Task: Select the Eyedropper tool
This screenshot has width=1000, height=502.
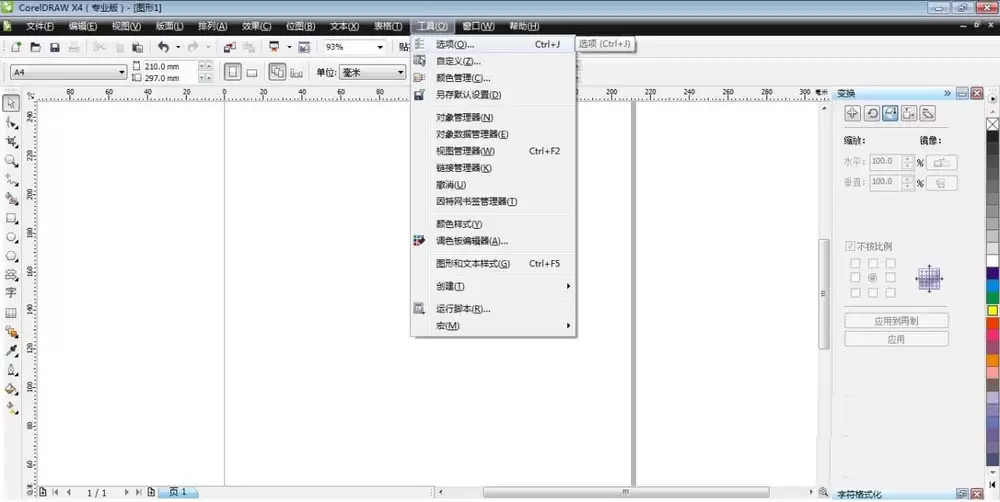Action: tap(12, 351)
